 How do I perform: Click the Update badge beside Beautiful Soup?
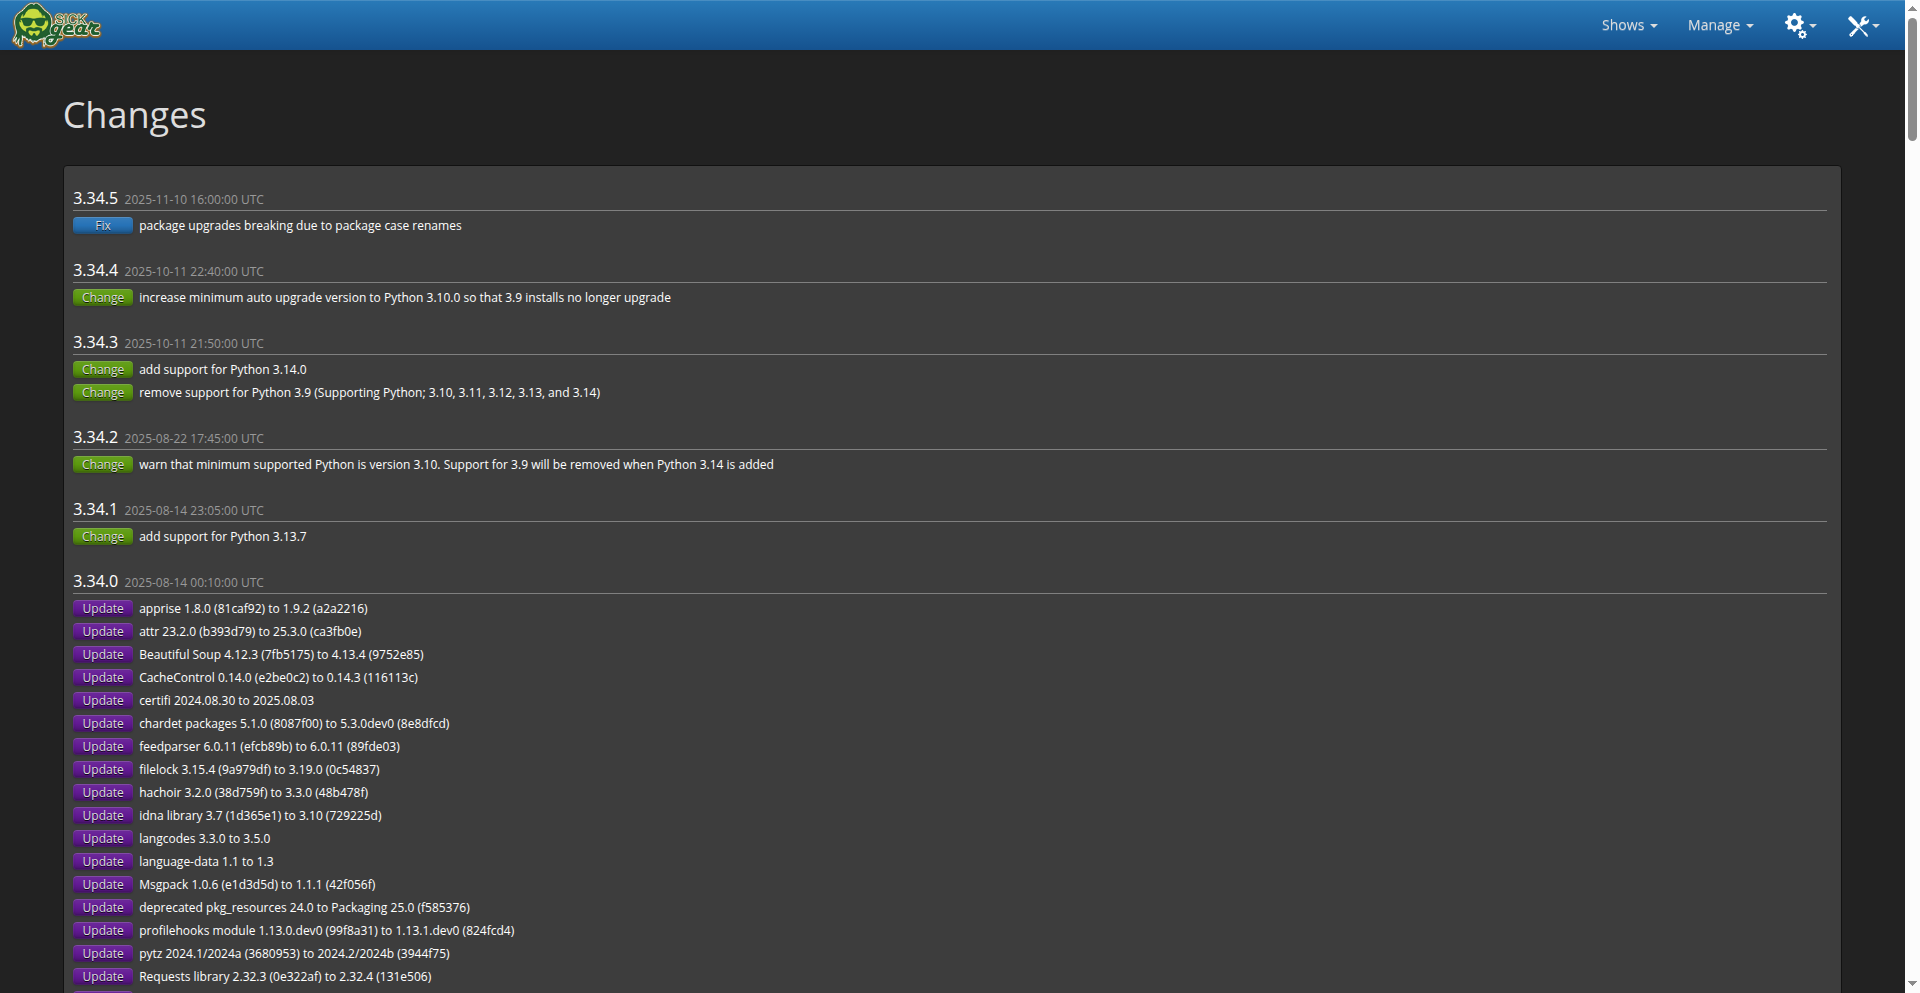click(x=103, y=655)
